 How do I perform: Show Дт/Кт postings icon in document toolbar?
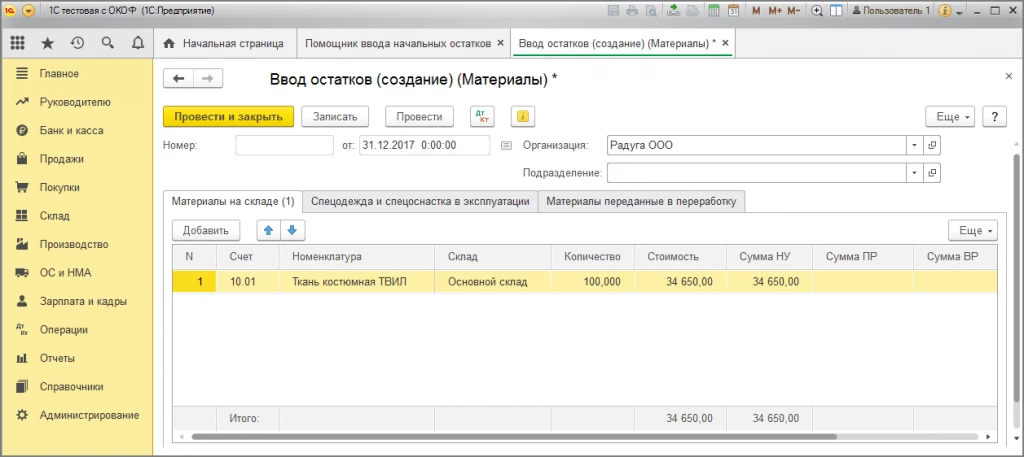pos(483,117)
